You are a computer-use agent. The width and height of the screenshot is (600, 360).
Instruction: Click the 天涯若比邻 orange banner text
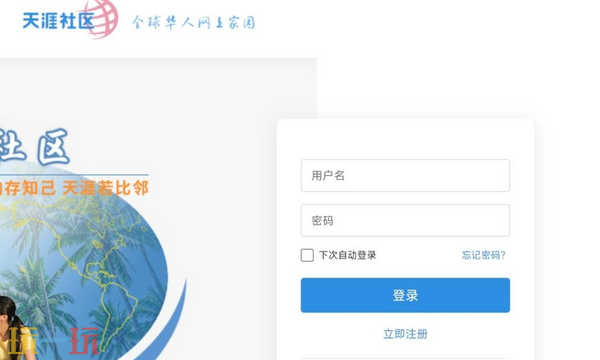[x=105, y=188]
